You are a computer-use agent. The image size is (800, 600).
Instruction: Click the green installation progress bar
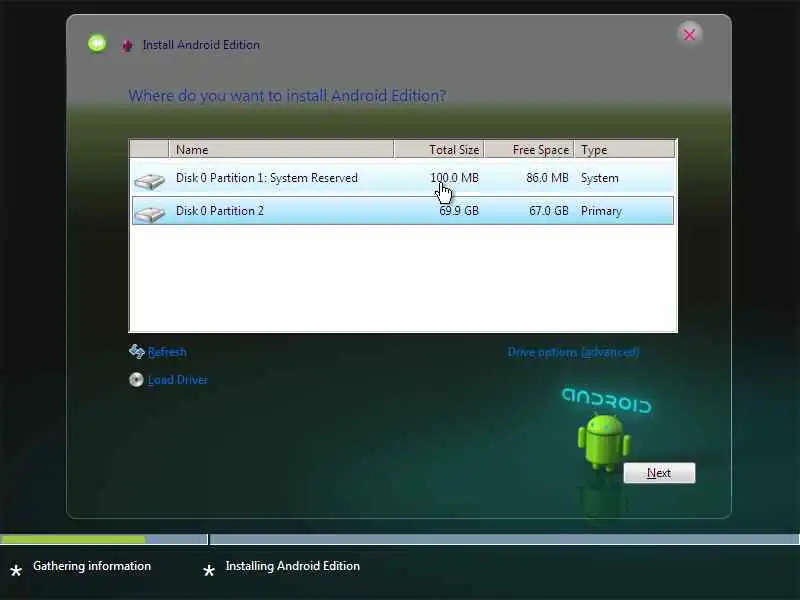(x=73, y=539)
